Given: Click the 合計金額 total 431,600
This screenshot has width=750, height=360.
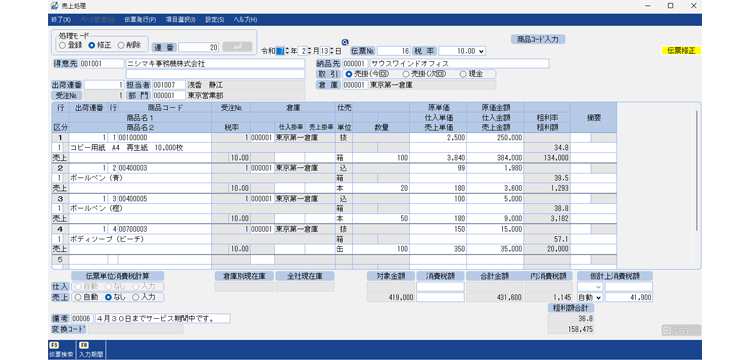Looking at the screenshot, I should pos(495,297).
